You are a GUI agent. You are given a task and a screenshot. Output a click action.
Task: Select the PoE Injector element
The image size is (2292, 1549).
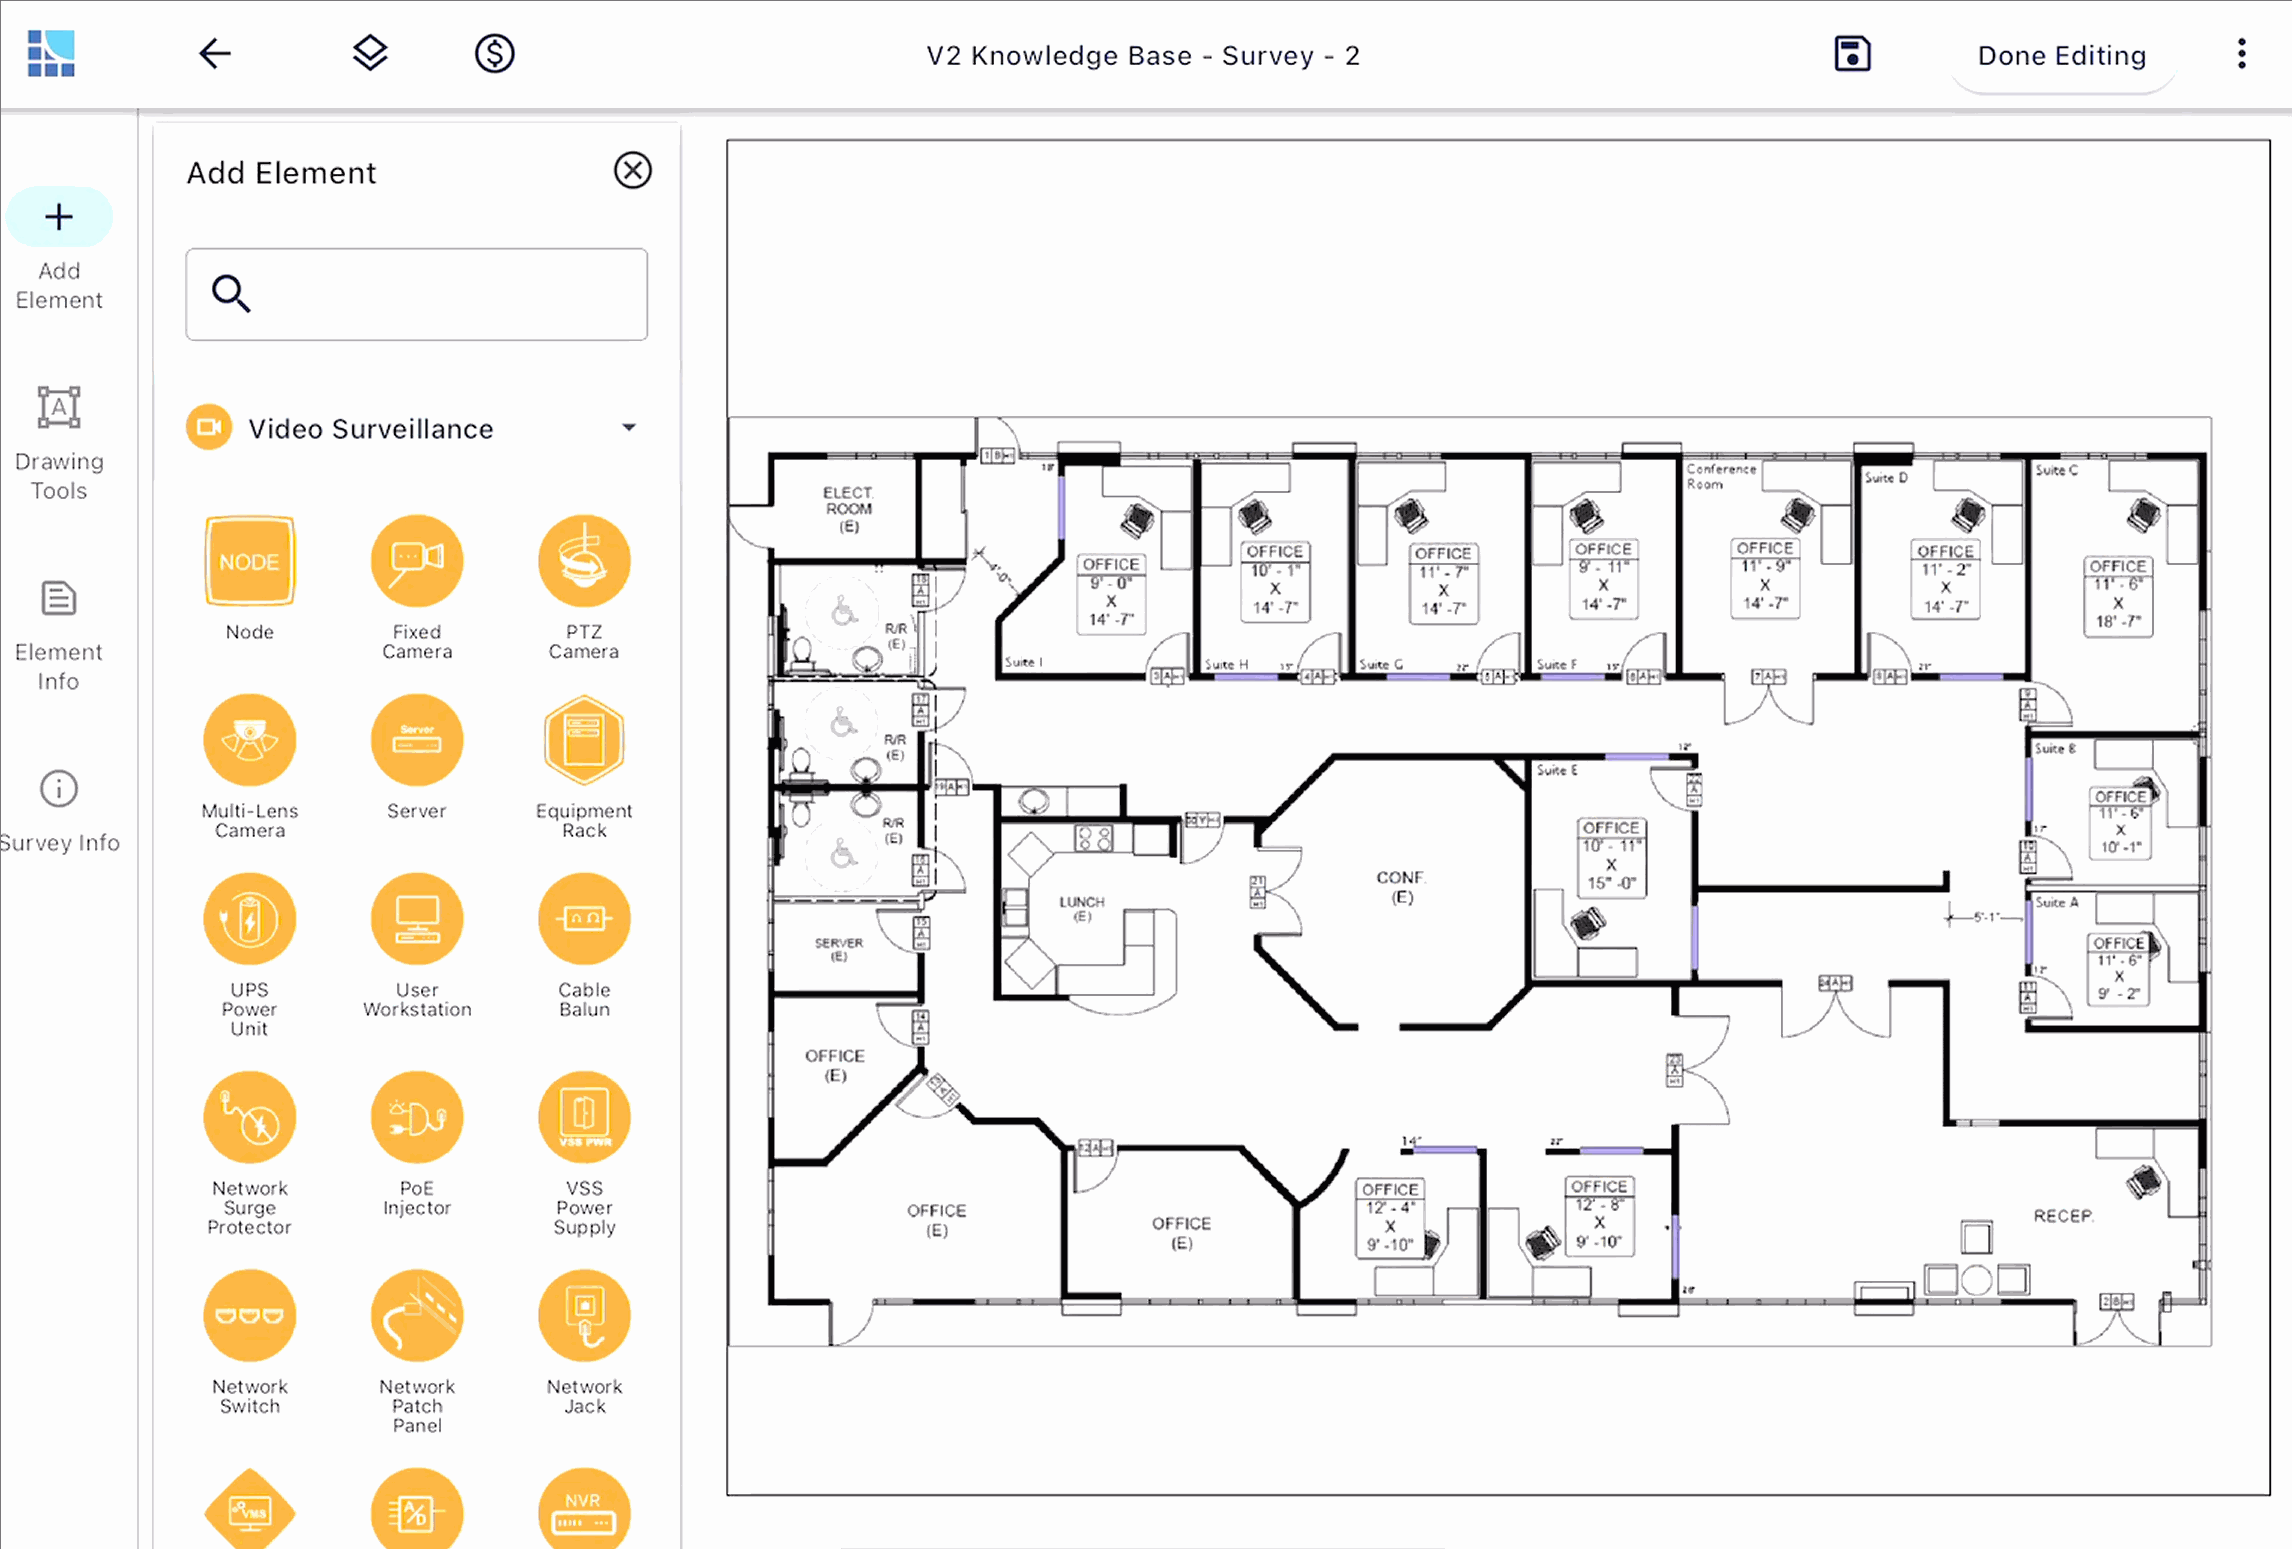click(416, 1117)
